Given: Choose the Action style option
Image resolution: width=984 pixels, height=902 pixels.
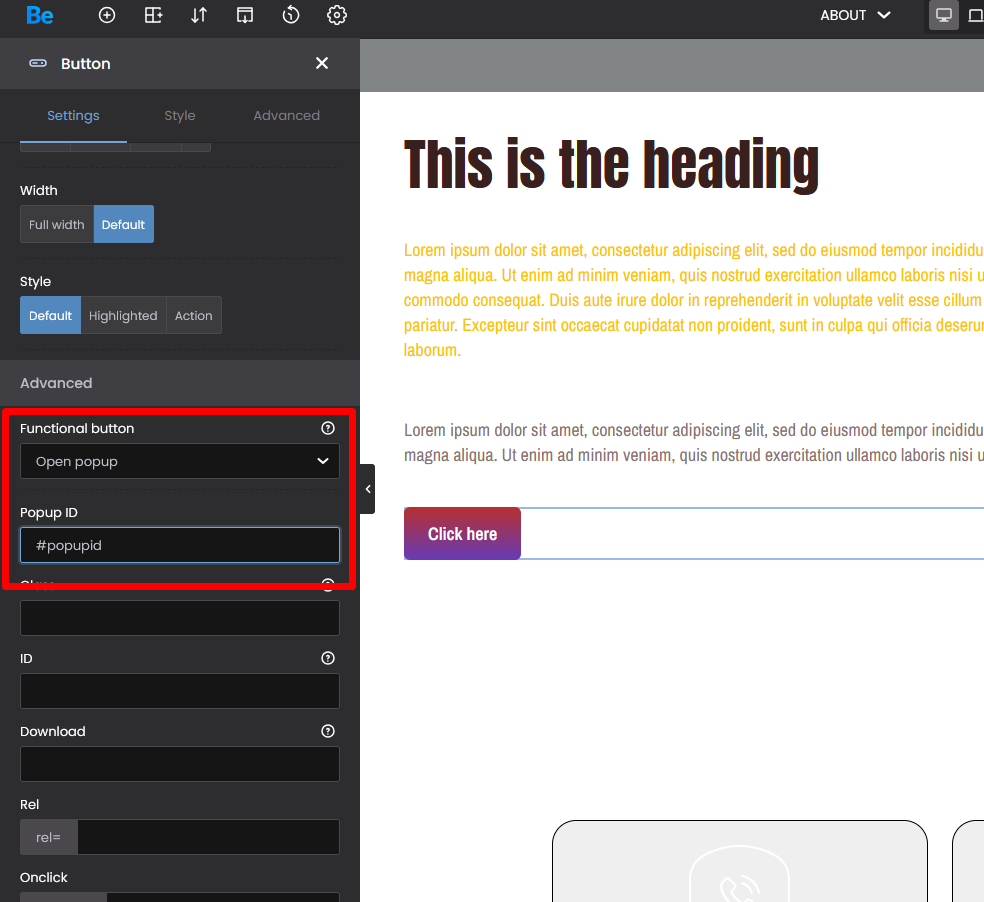Looking at the screenshot, I should click(194, 316).
